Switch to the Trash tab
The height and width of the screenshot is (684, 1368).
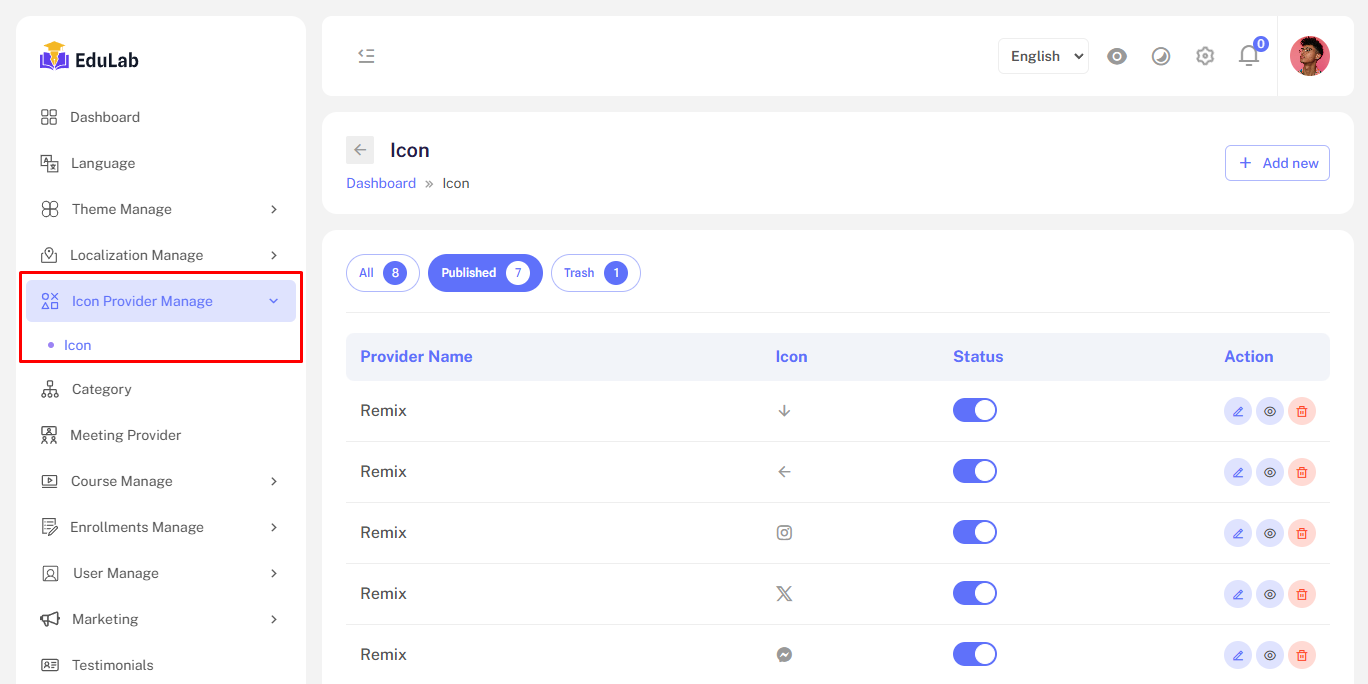pos(595,273)
